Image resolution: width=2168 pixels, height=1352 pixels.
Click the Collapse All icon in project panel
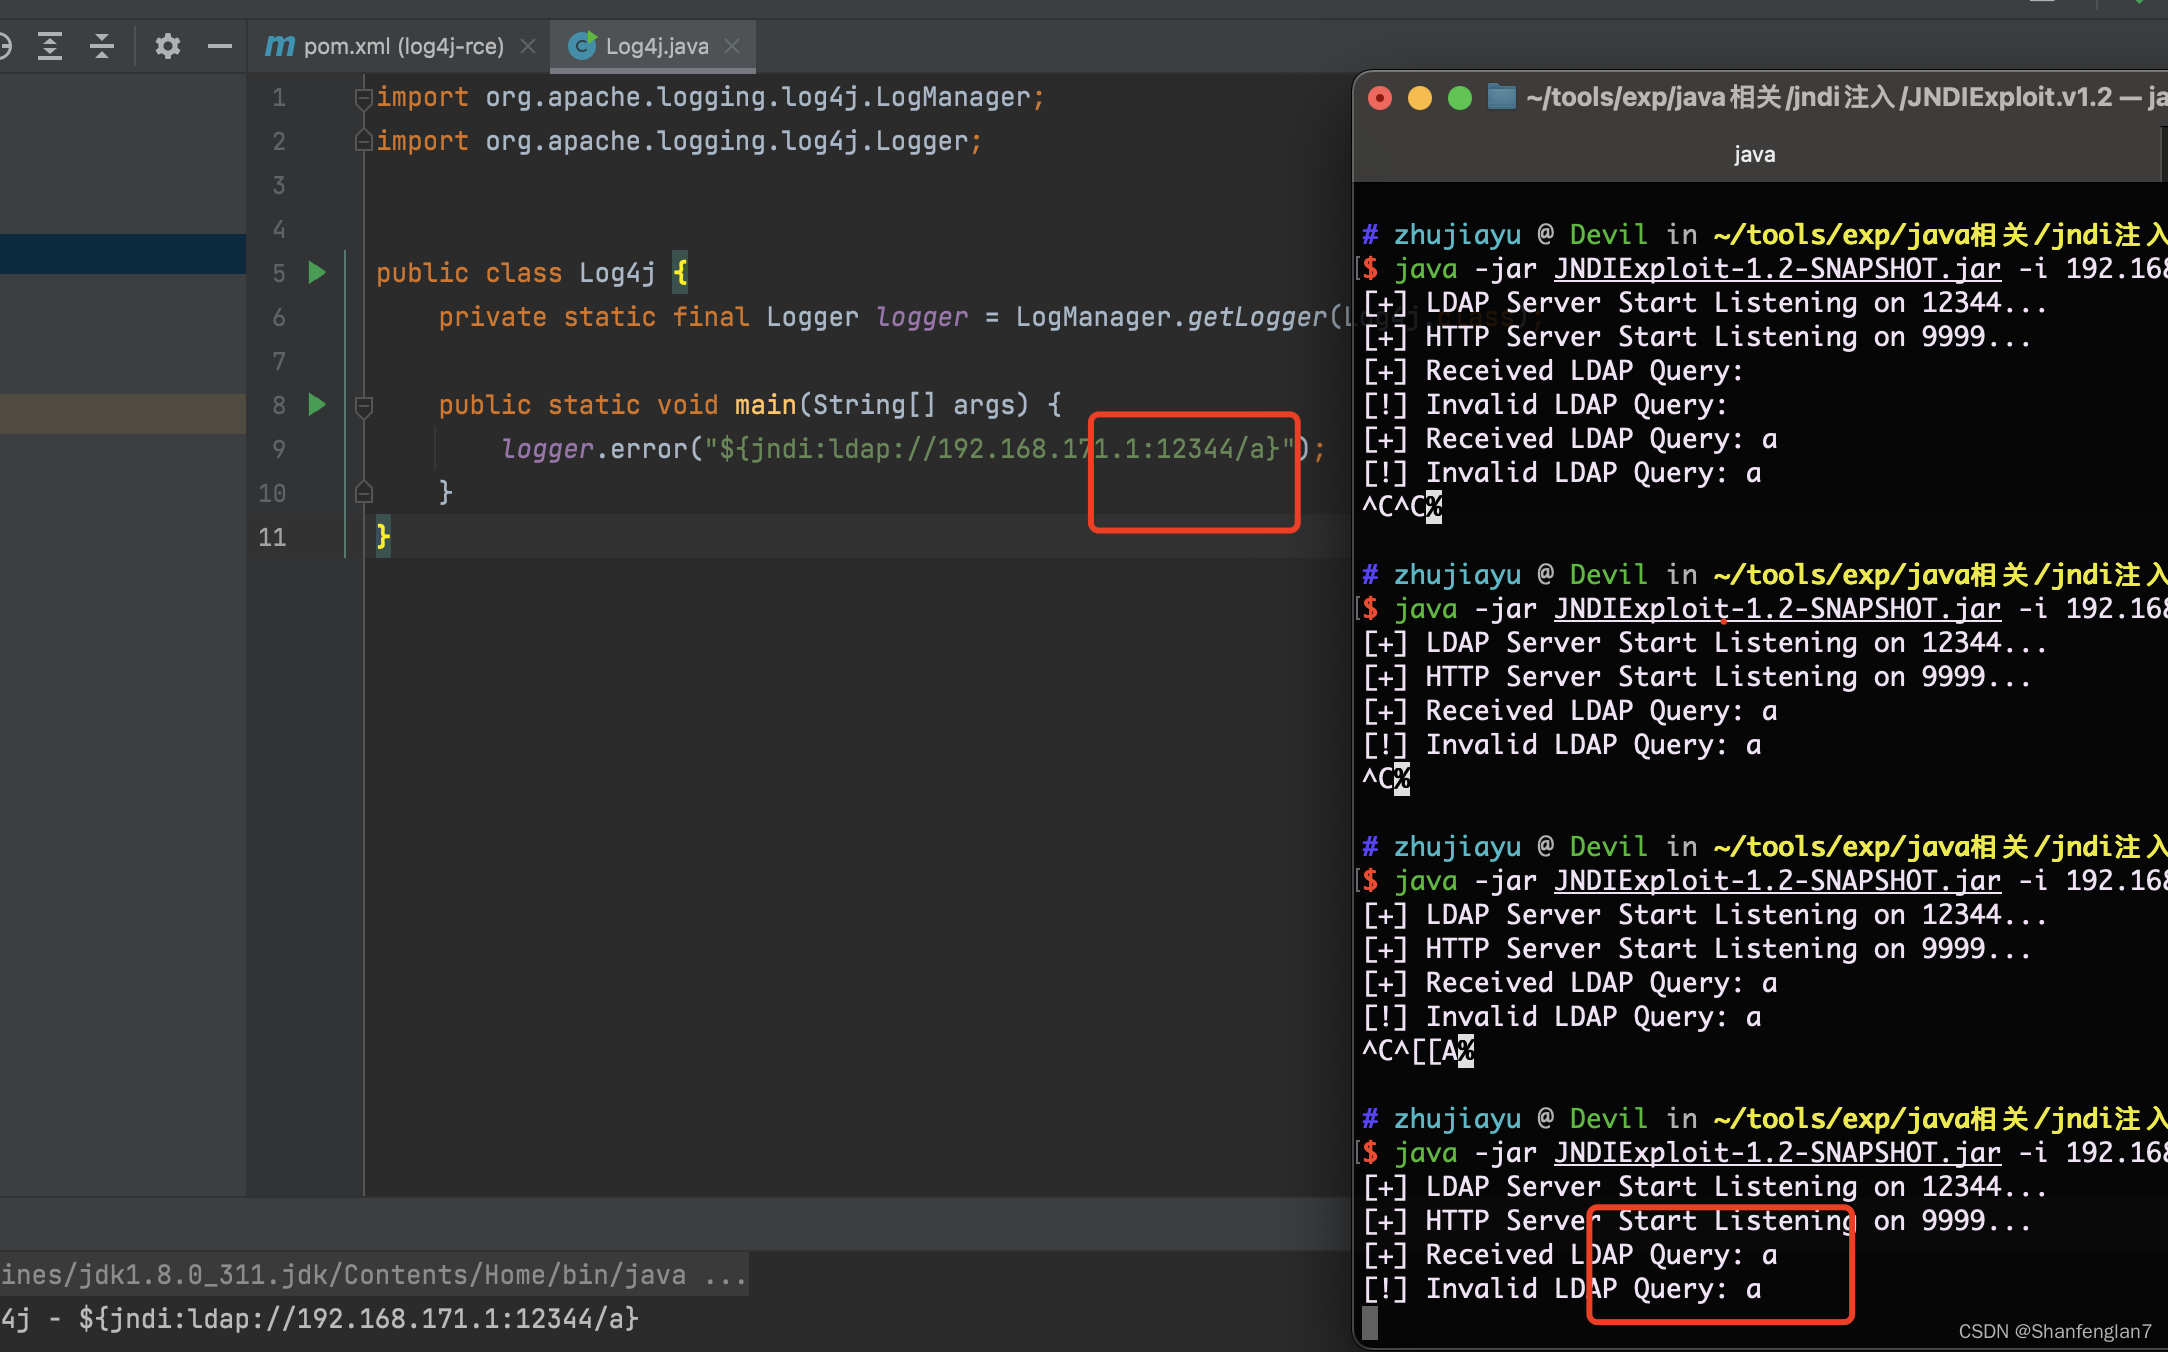pos(102,46)
